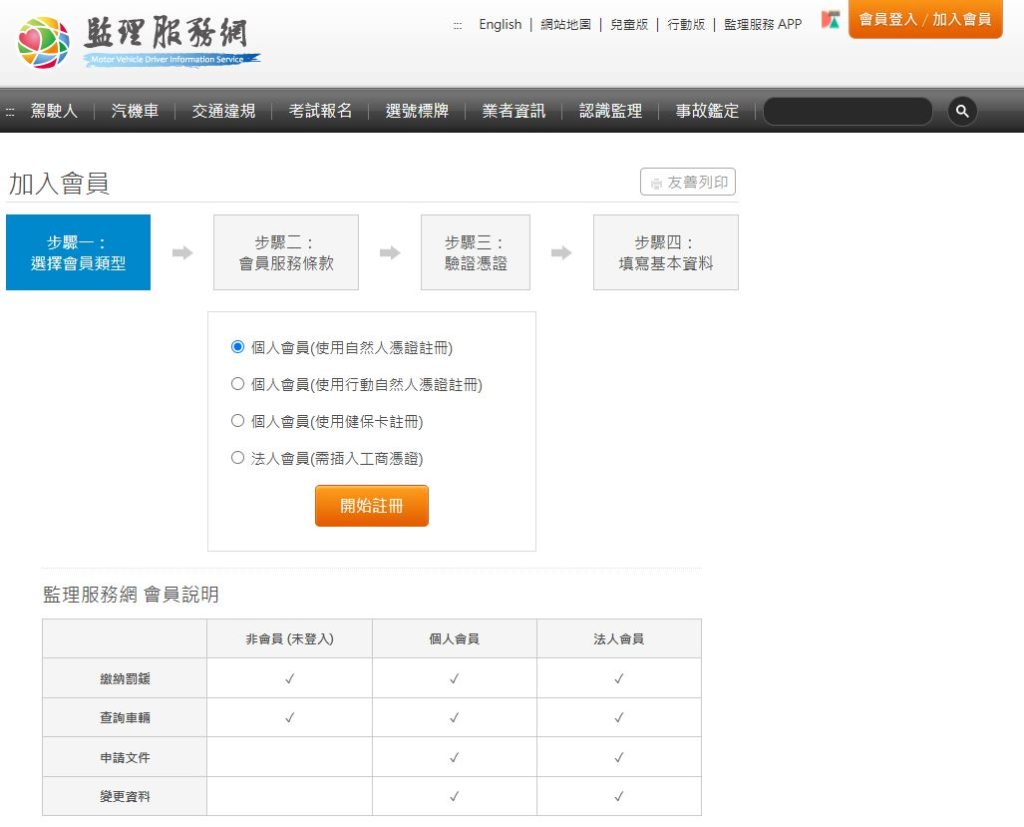Open the 選號標牌 menu

point(417,111)
